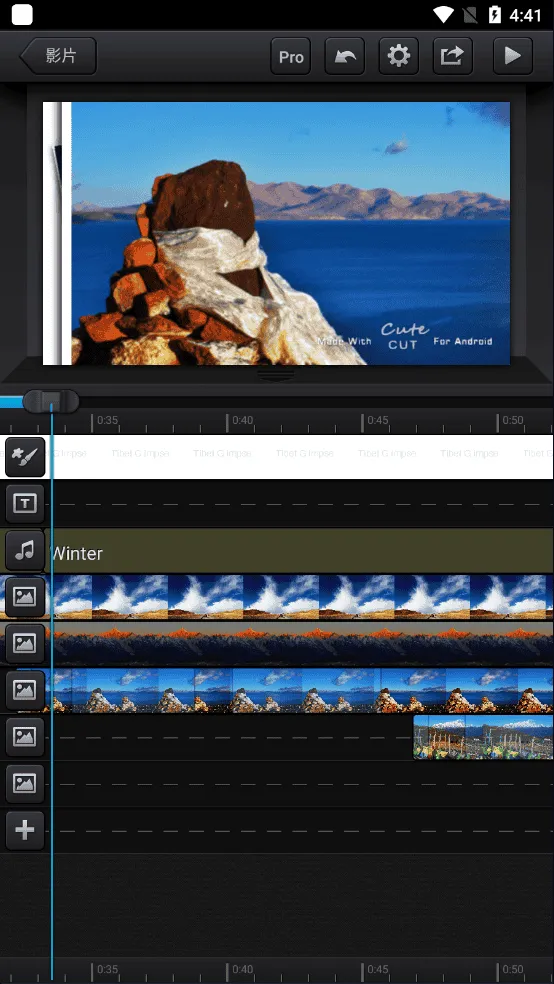Go back to 影片 list
Image resolution: width=554 pixels, height=984 pixels.
(58, 56)
